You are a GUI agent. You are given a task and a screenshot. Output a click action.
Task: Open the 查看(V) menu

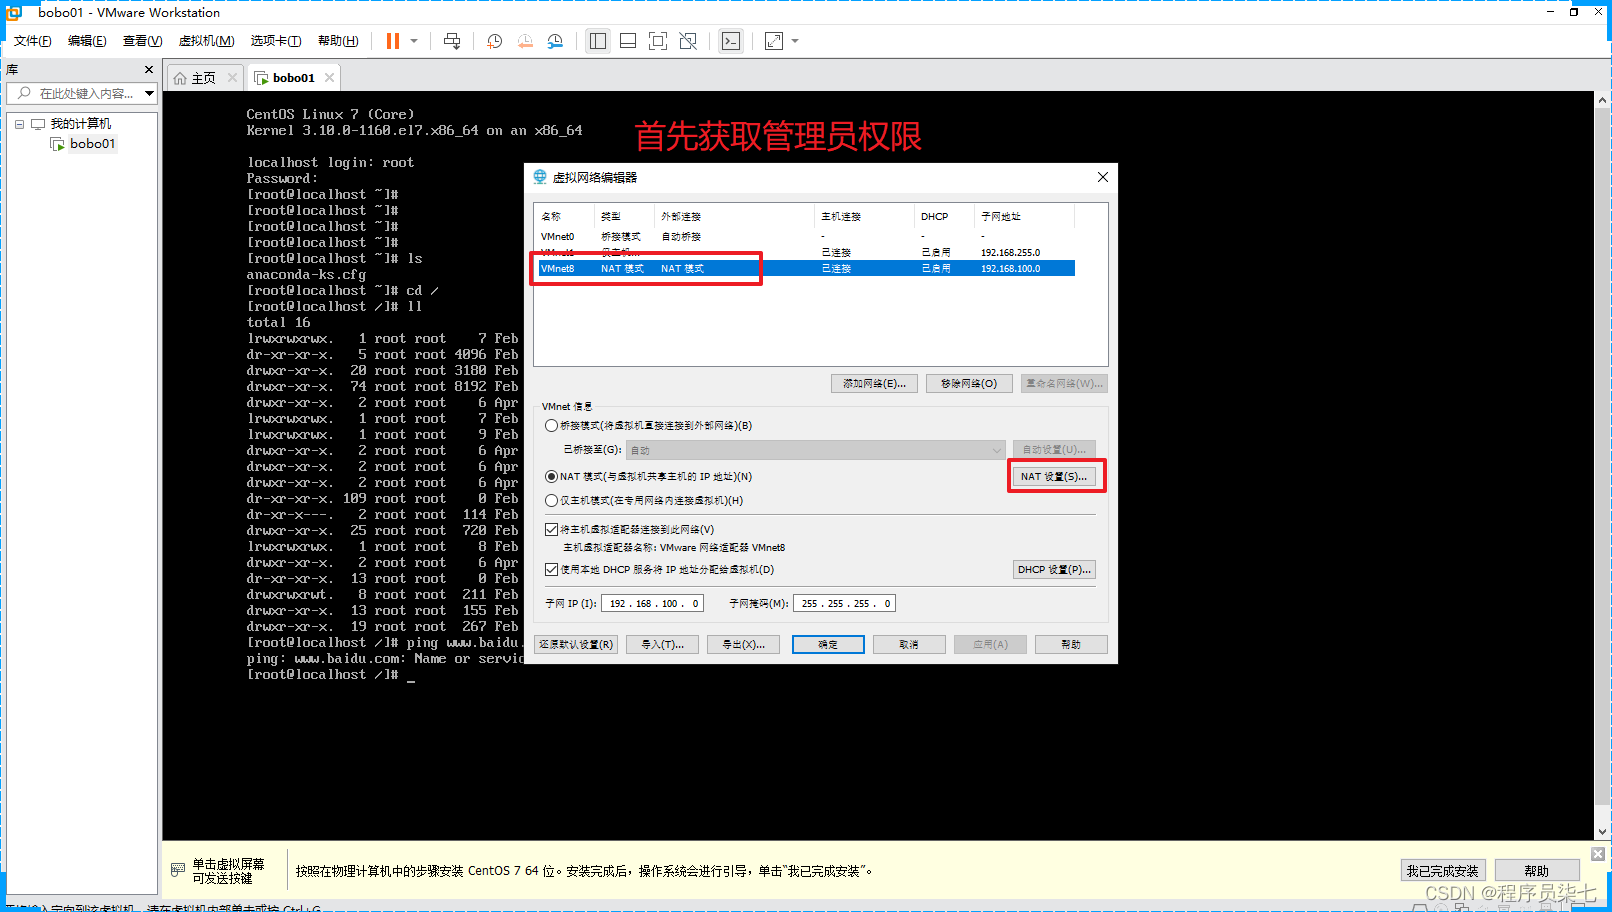point(142,41)
